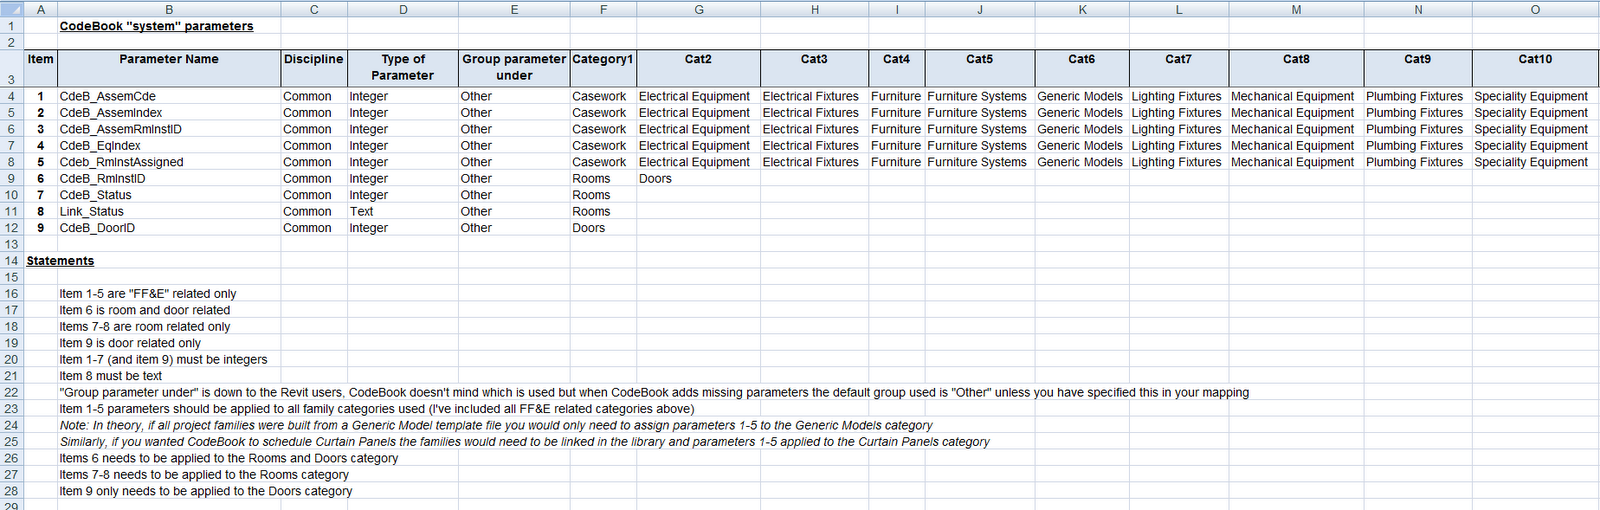Click the 'Plumbing Fixtures' cell in the CdeB_AssemIndex row
The width and height of the screenshot is (1600, 510).
pos(1418,113)
